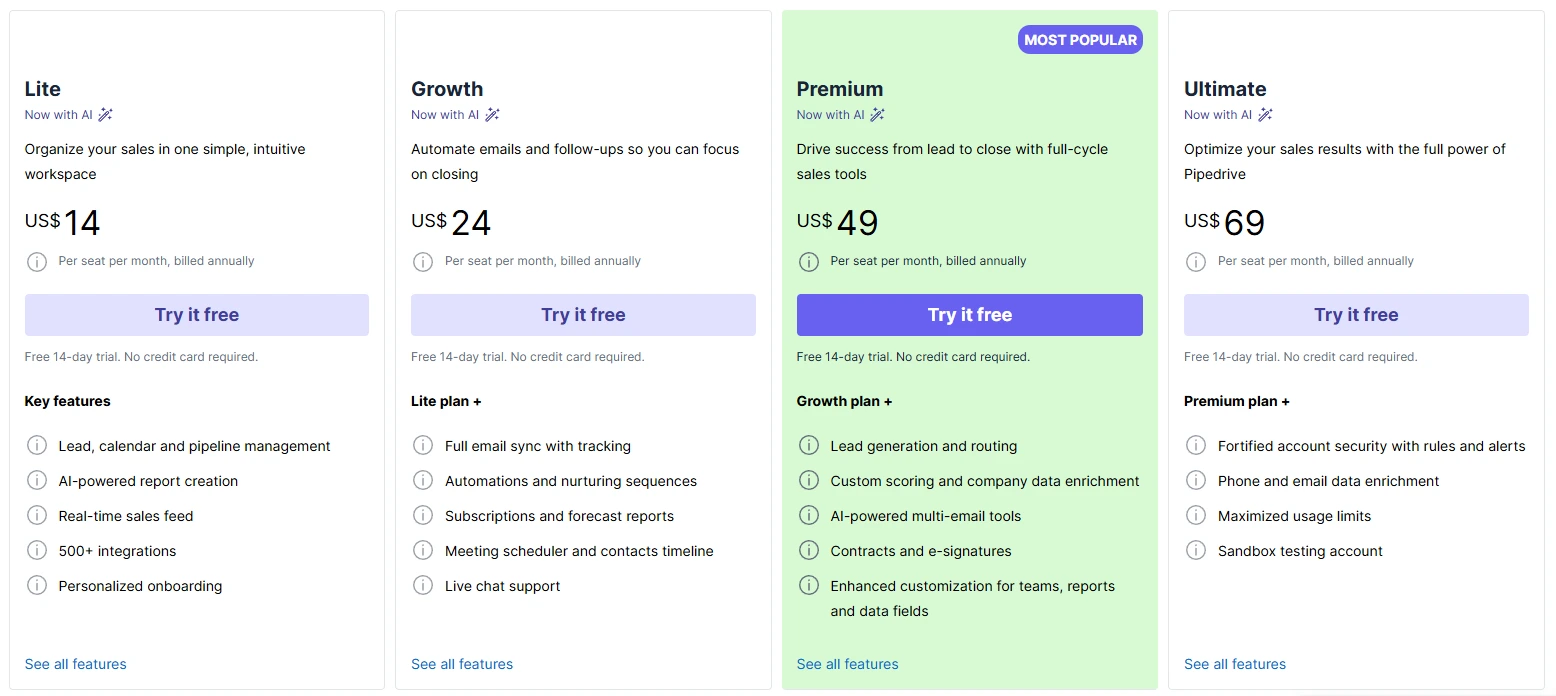Click info icon beside Lite plan billing note
The width and height of the screenshot is (1556, 696).
coord(37,262)
